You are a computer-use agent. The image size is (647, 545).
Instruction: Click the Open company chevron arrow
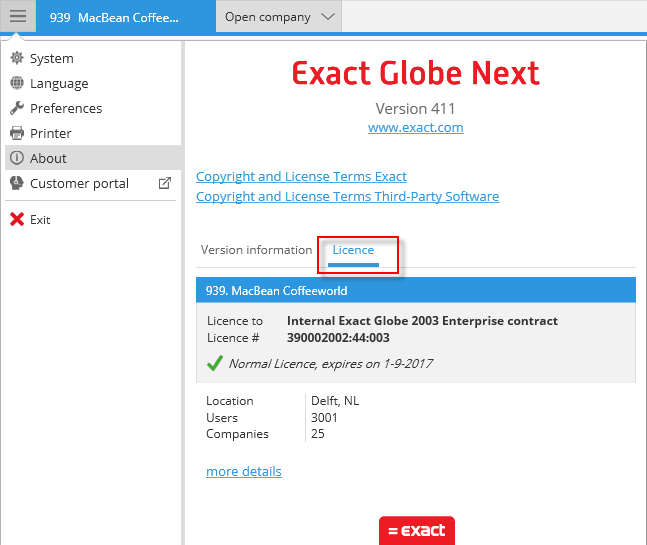[x=328, y=17]
